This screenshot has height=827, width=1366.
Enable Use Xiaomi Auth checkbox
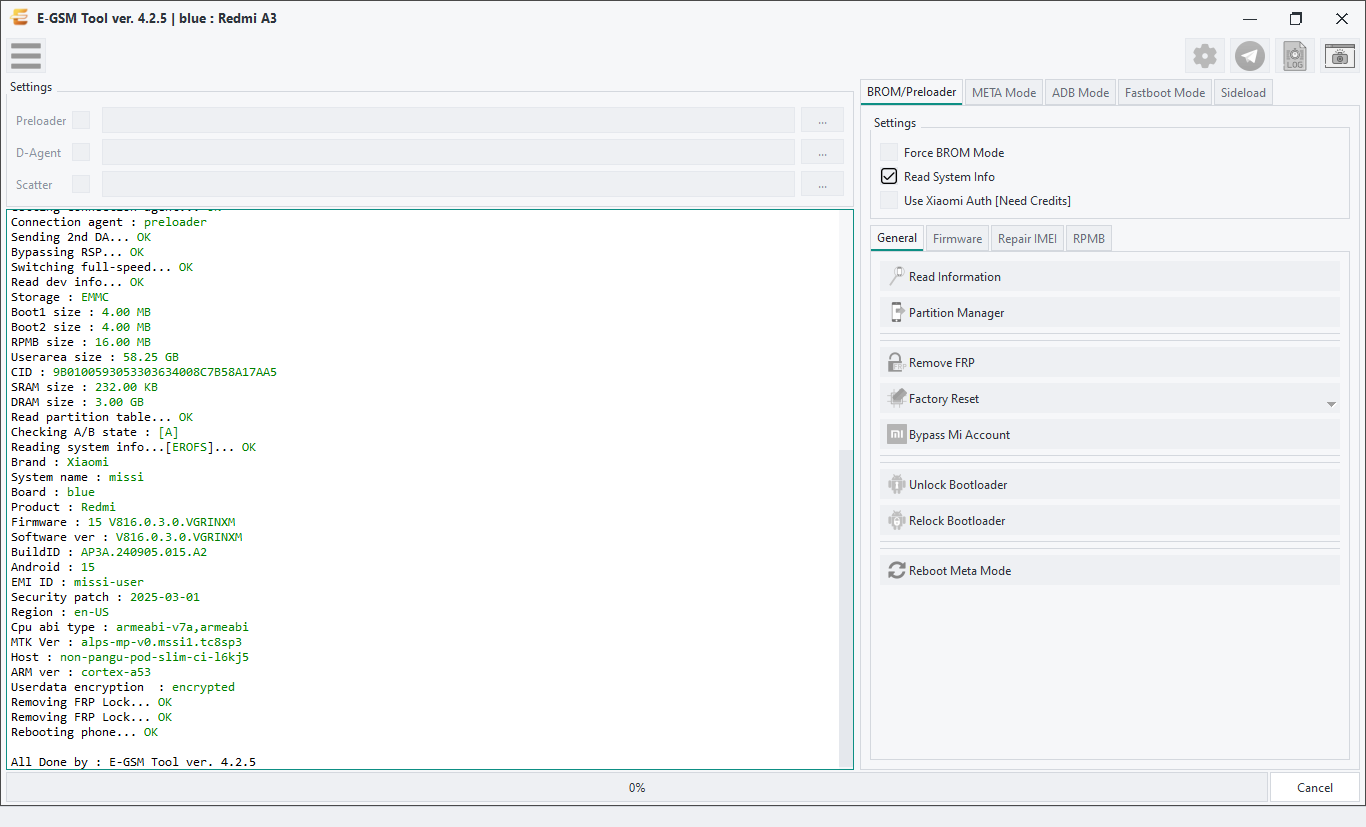pyautogui.click(x=889, y=200)
